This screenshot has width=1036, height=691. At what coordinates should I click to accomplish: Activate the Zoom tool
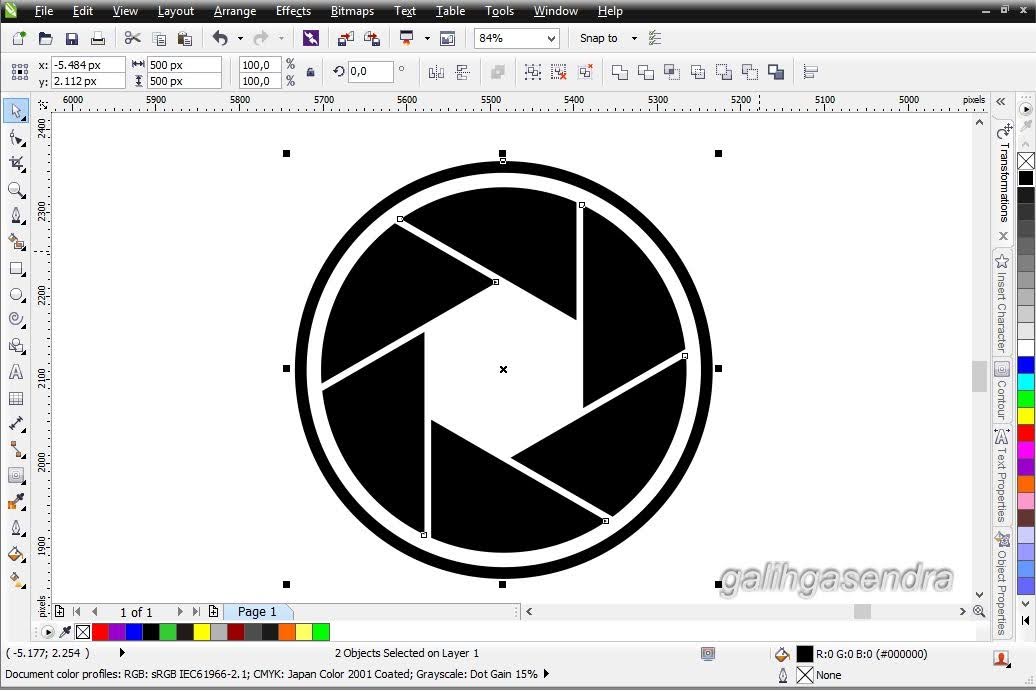[x=16, y=190]
